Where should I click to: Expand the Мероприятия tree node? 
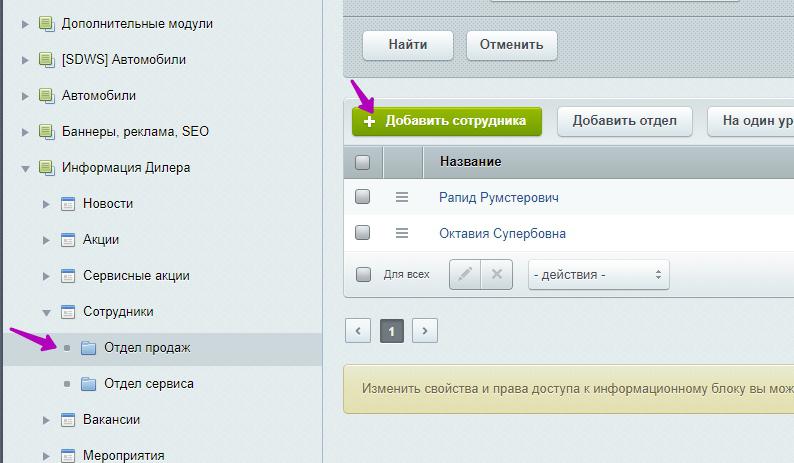coord(46,455)
